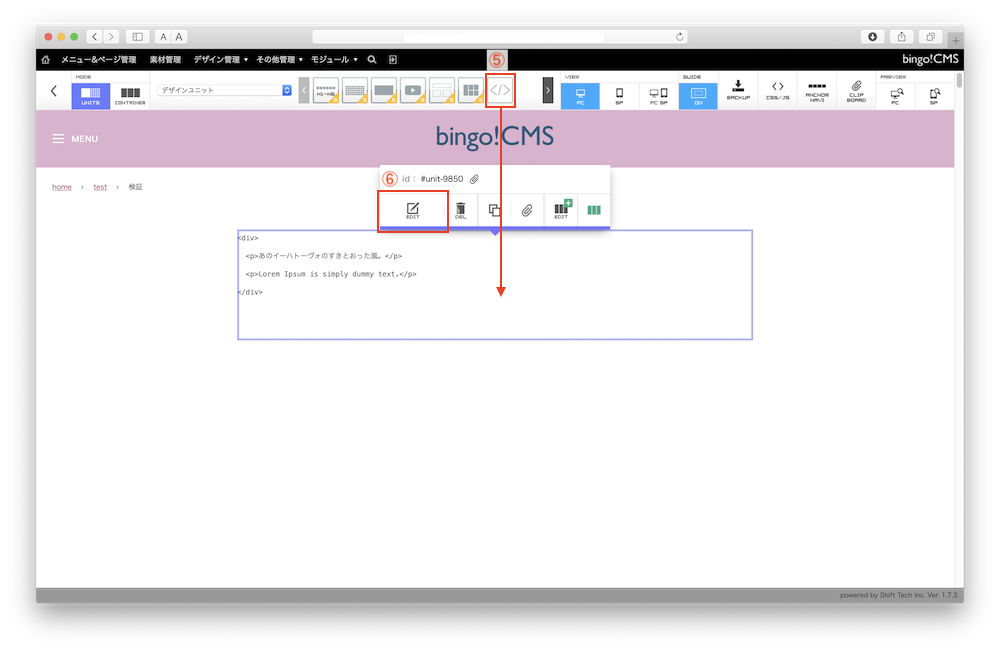Viewport: 1000px width, 651px height.
Task: Go forward in the browser
Action: point(111,37)
